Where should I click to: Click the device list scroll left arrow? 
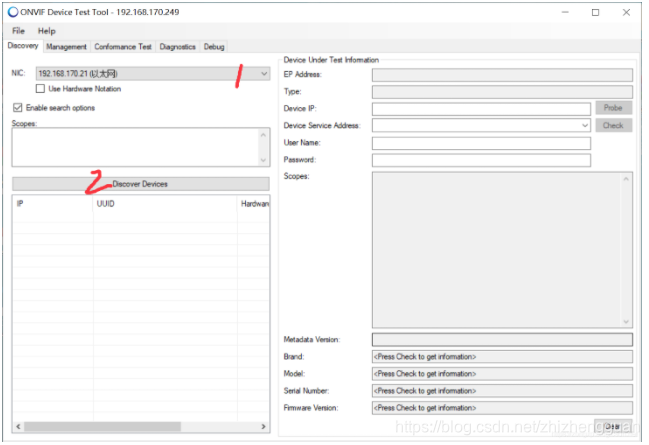point(18,426)
